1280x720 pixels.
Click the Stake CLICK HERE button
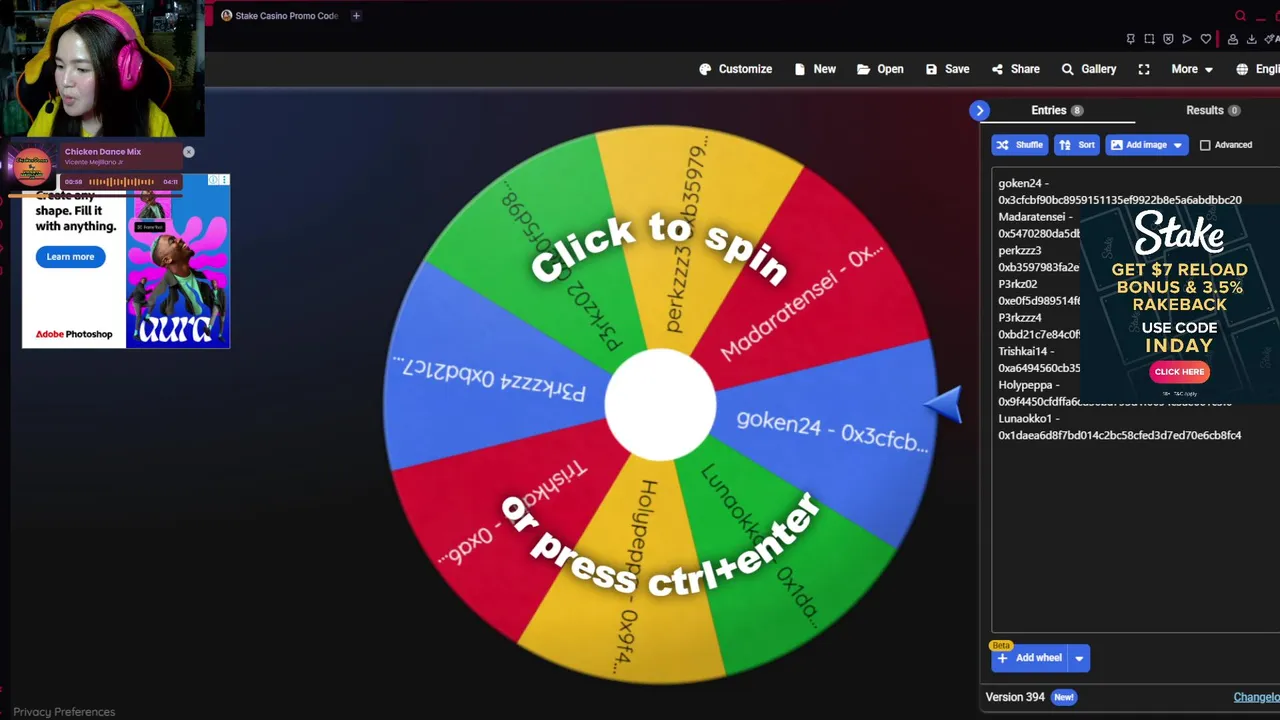click(1179, 372)
